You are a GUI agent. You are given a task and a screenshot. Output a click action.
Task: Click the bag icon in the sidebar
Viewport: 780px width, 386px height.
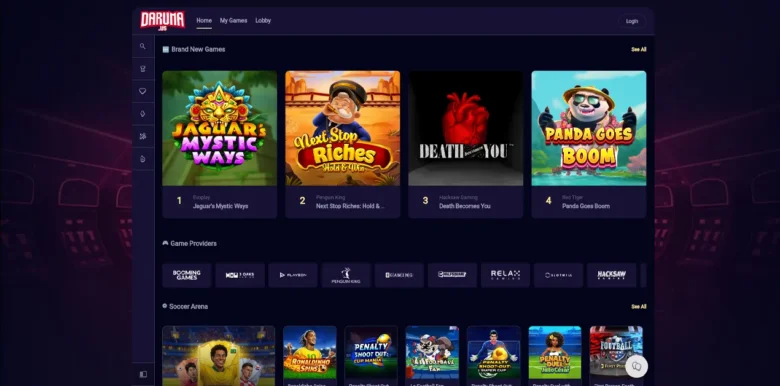[143, 159]
